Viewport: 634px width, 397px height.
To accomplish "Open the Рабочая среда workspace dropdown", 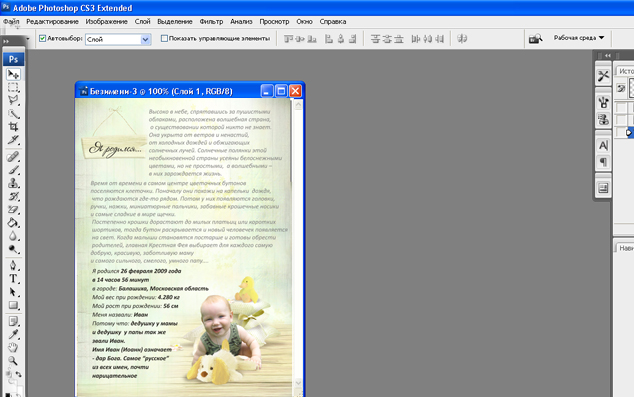I will click(579, 38).
